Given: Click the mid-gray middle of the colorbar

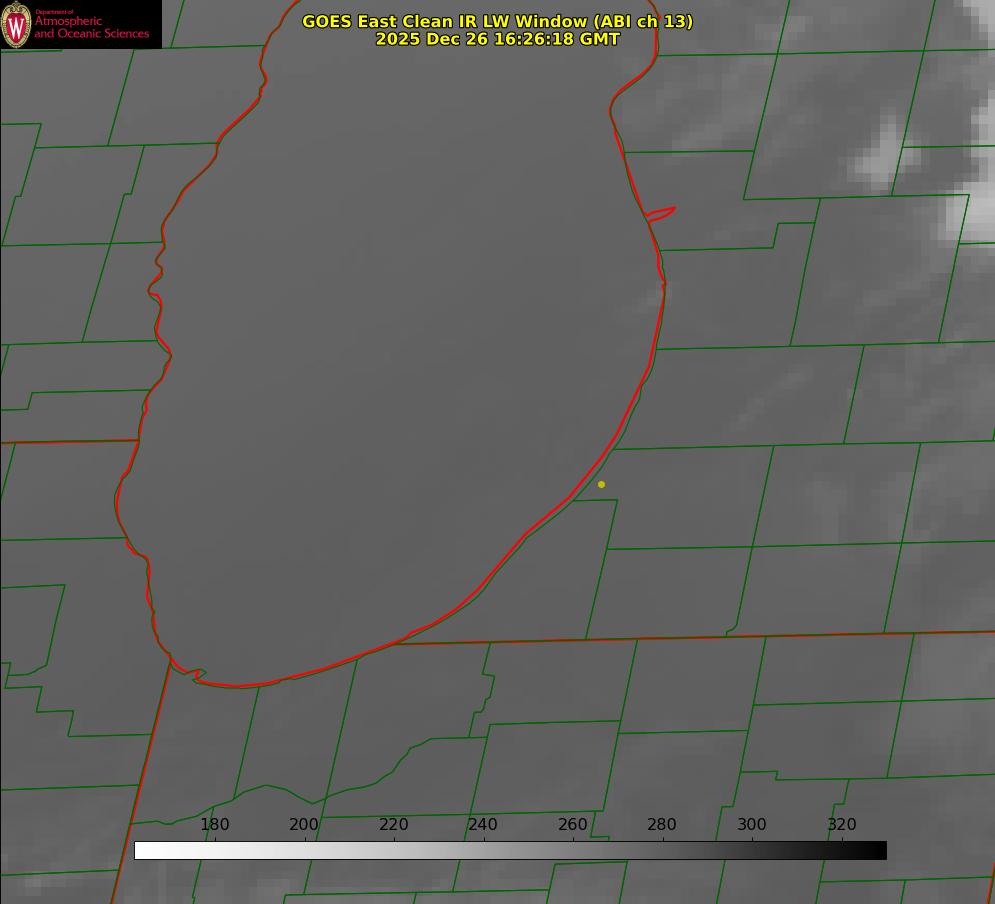Looking at the screenshot, I should [510, 850].
